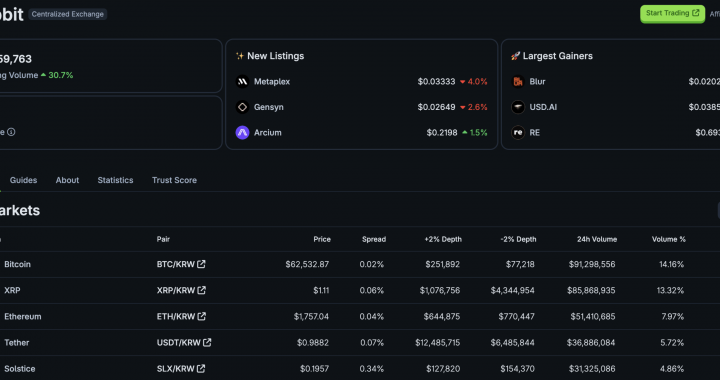Open external link icon next to XRP/KRW
720x380 pixels.
click(202, 291)
